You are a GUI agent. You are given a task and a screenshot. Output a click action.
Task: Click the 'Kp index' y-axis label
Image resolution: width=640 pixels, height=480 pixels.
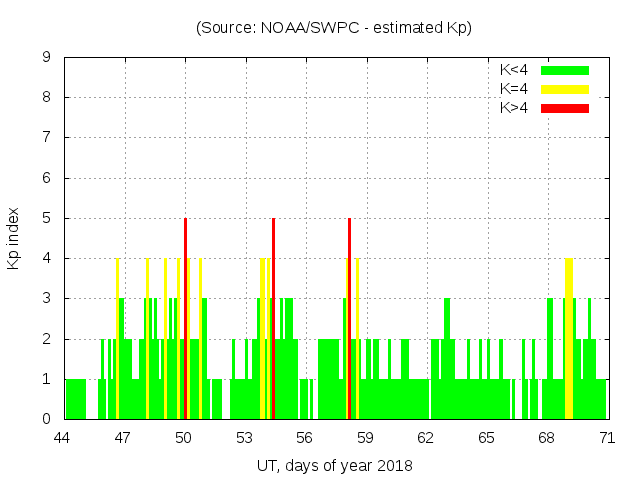14,239
